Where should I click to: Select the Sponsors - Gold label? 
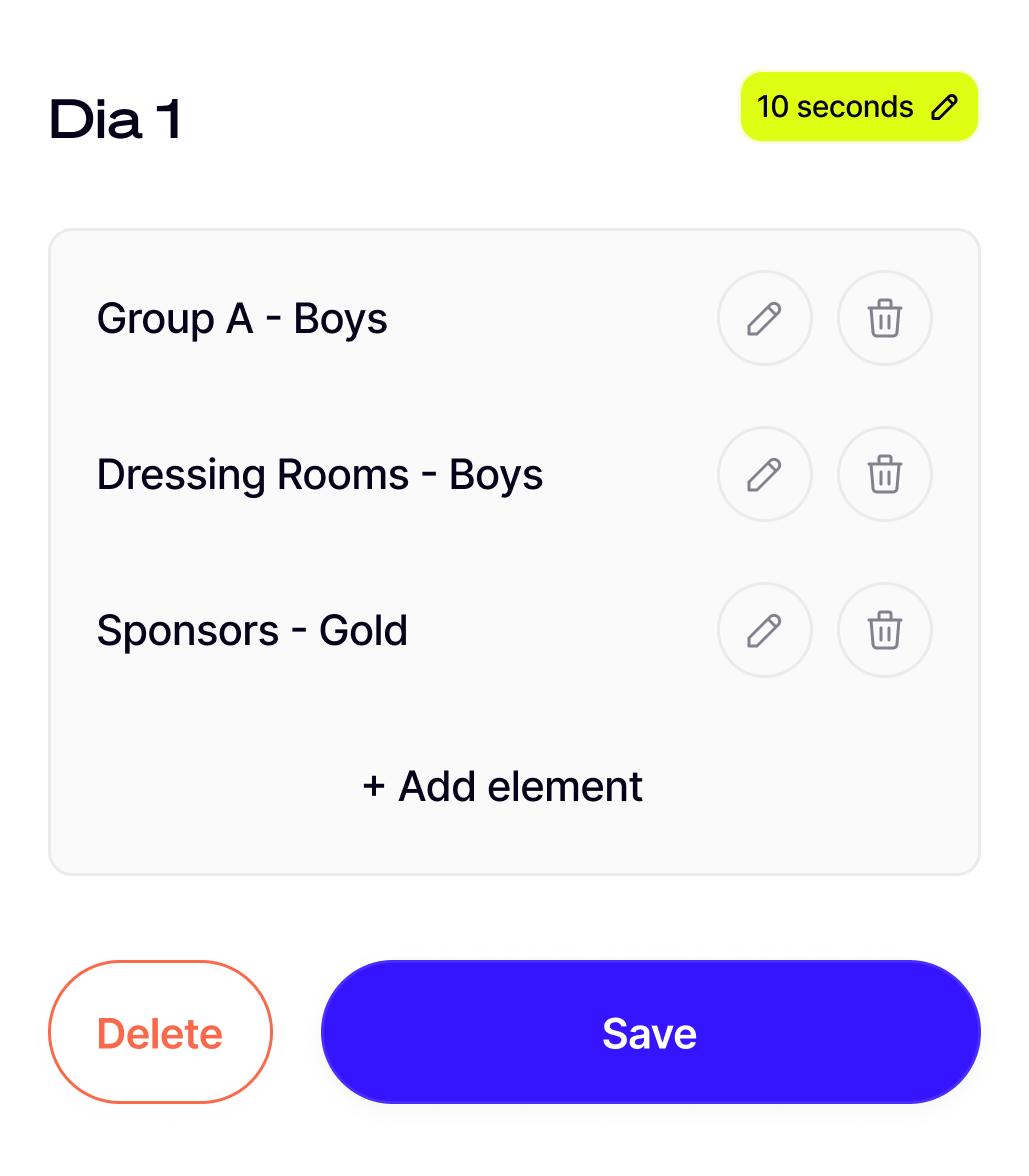252,631
